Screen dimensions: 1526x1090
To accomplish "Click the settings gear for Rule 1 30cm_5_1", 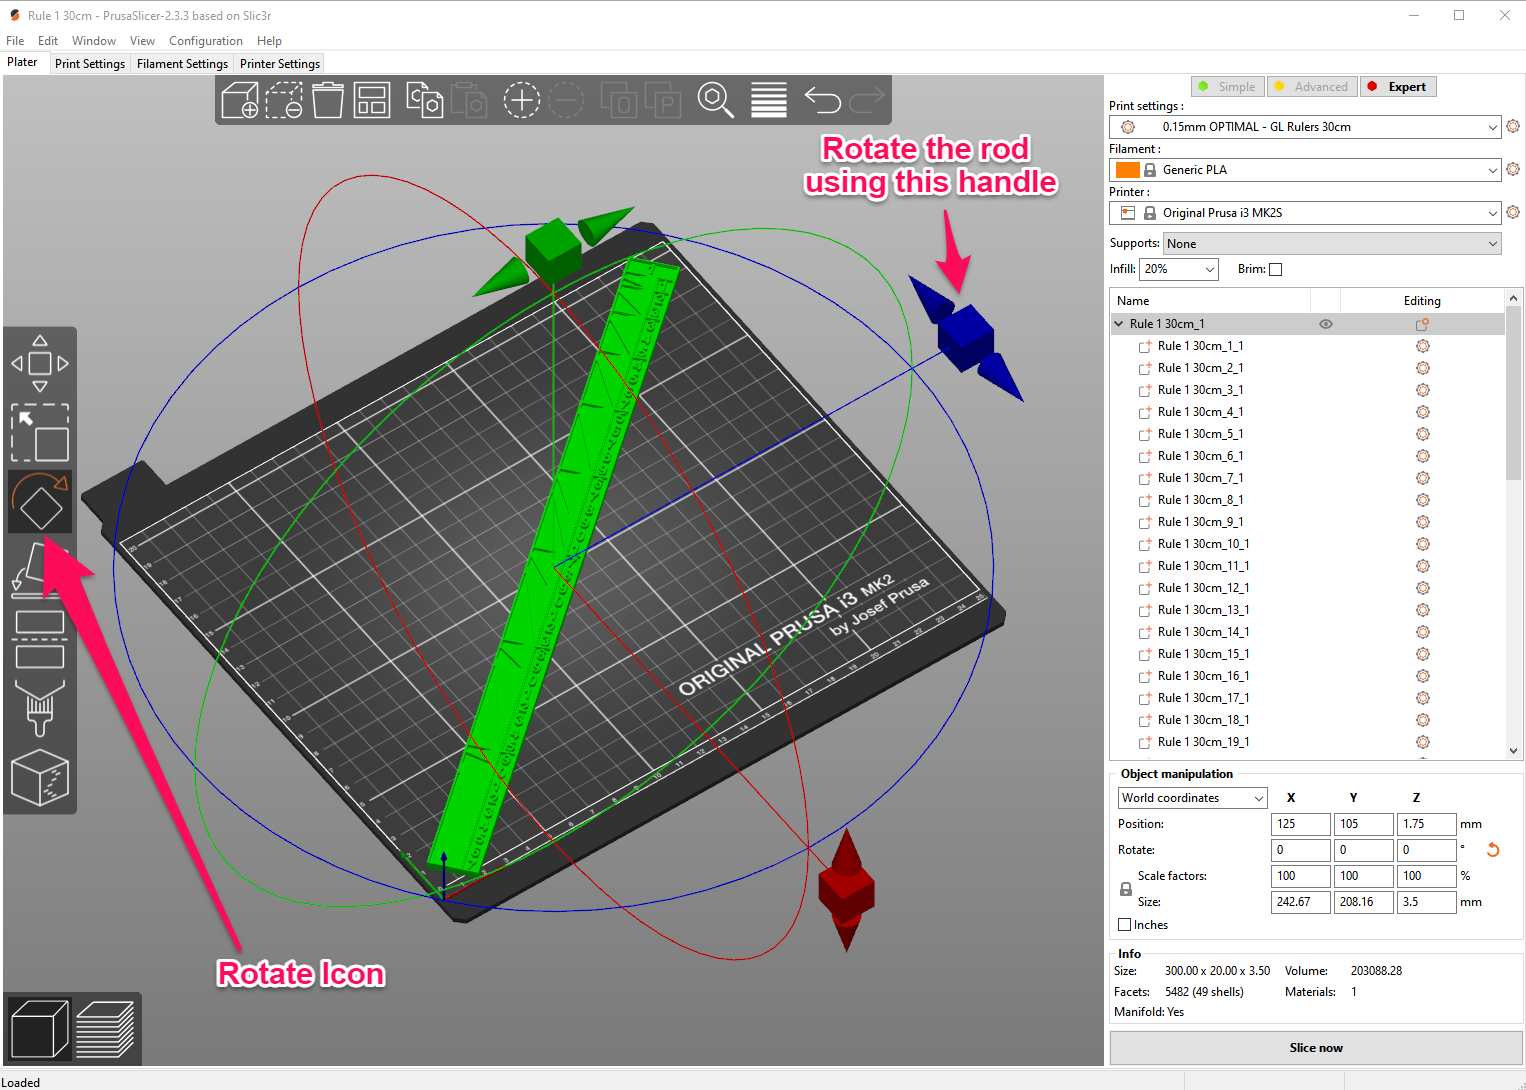I will (1422, 434).
